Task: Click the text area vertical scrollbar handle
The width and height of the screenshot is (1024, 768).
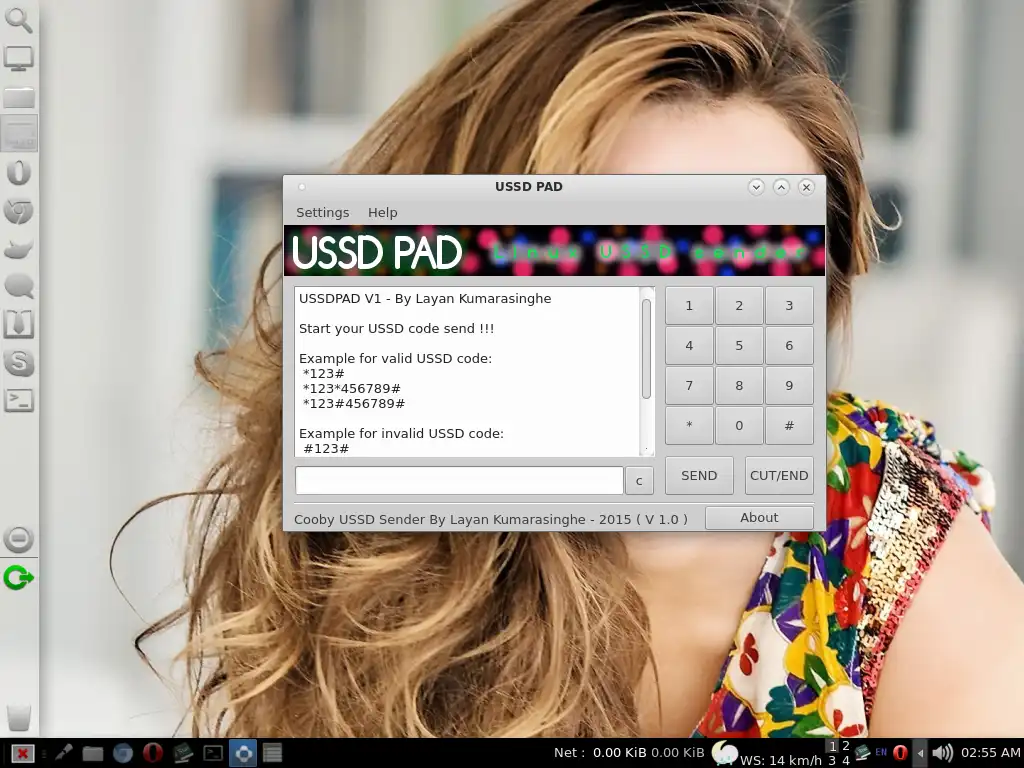Action: click(646, 349)
